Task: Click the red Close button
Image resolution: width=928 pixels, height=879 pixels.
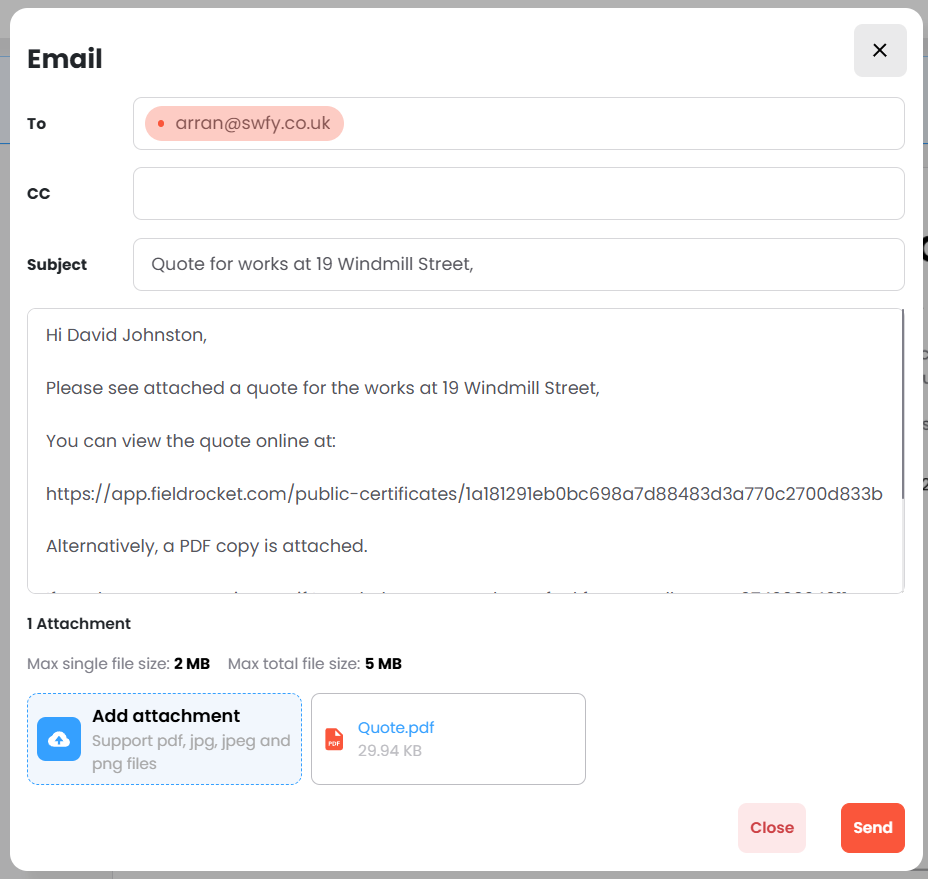Action: [772, 828]
